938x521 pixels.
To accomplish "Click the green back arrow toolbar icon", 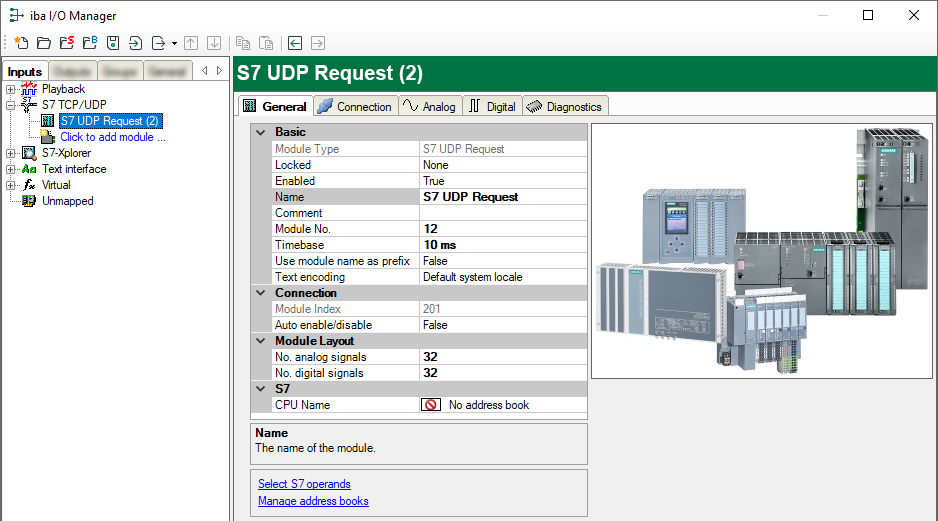I will [295, 43].
